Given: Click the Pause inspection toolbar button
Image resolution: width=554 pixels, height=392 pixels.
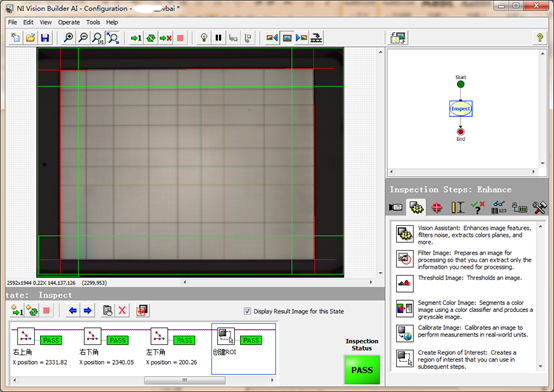Looking at the screenshot, I should 218,38.
